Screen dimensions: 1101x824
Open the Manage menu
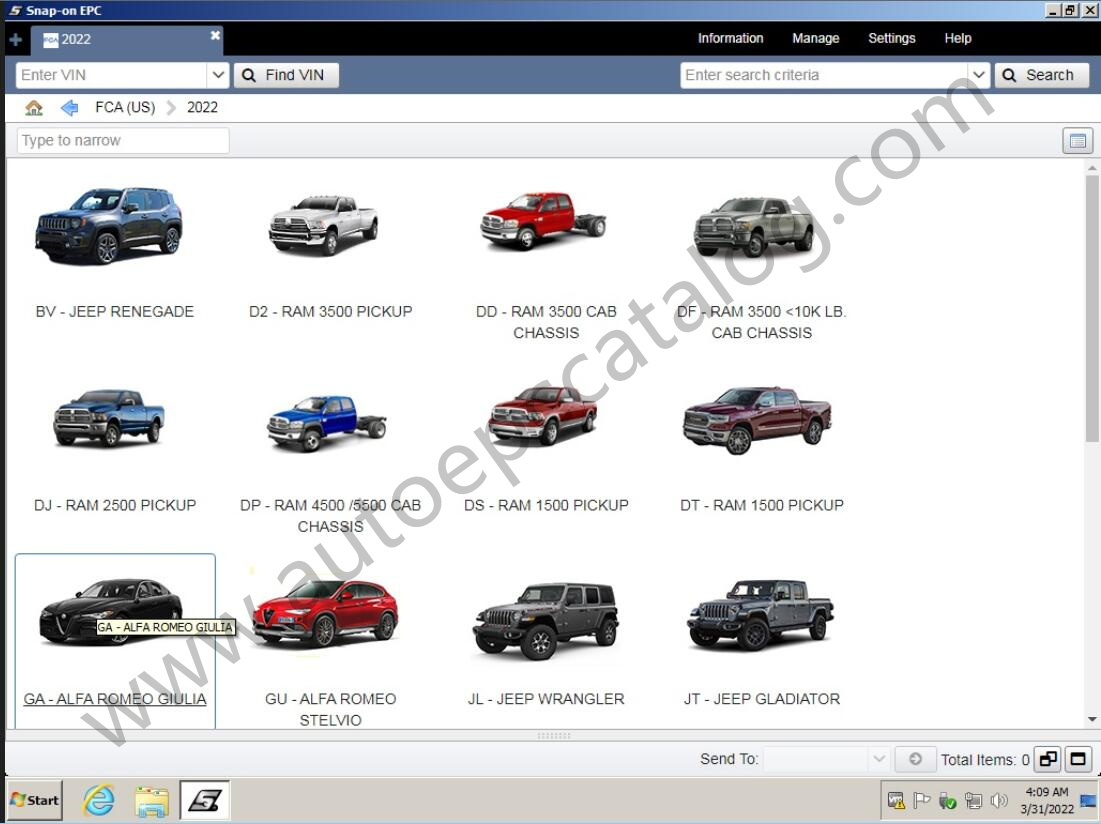tap(815, 38)
